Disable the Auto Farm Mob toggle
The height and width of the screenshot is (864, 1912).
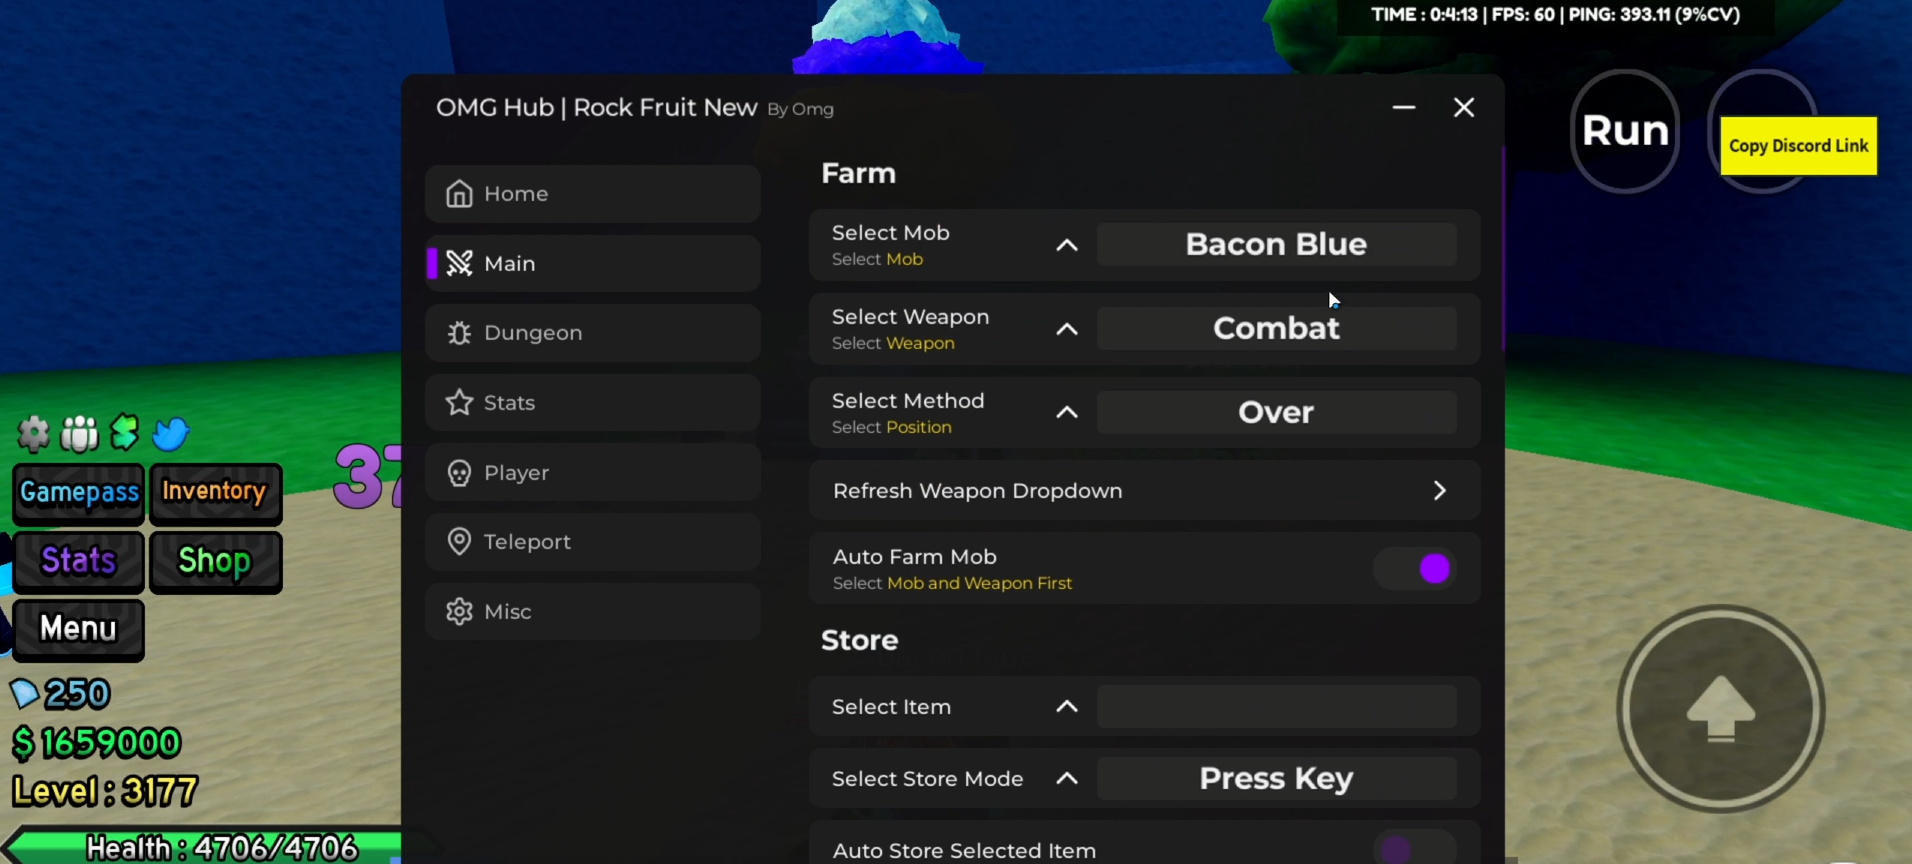(x=1414, y=568)
